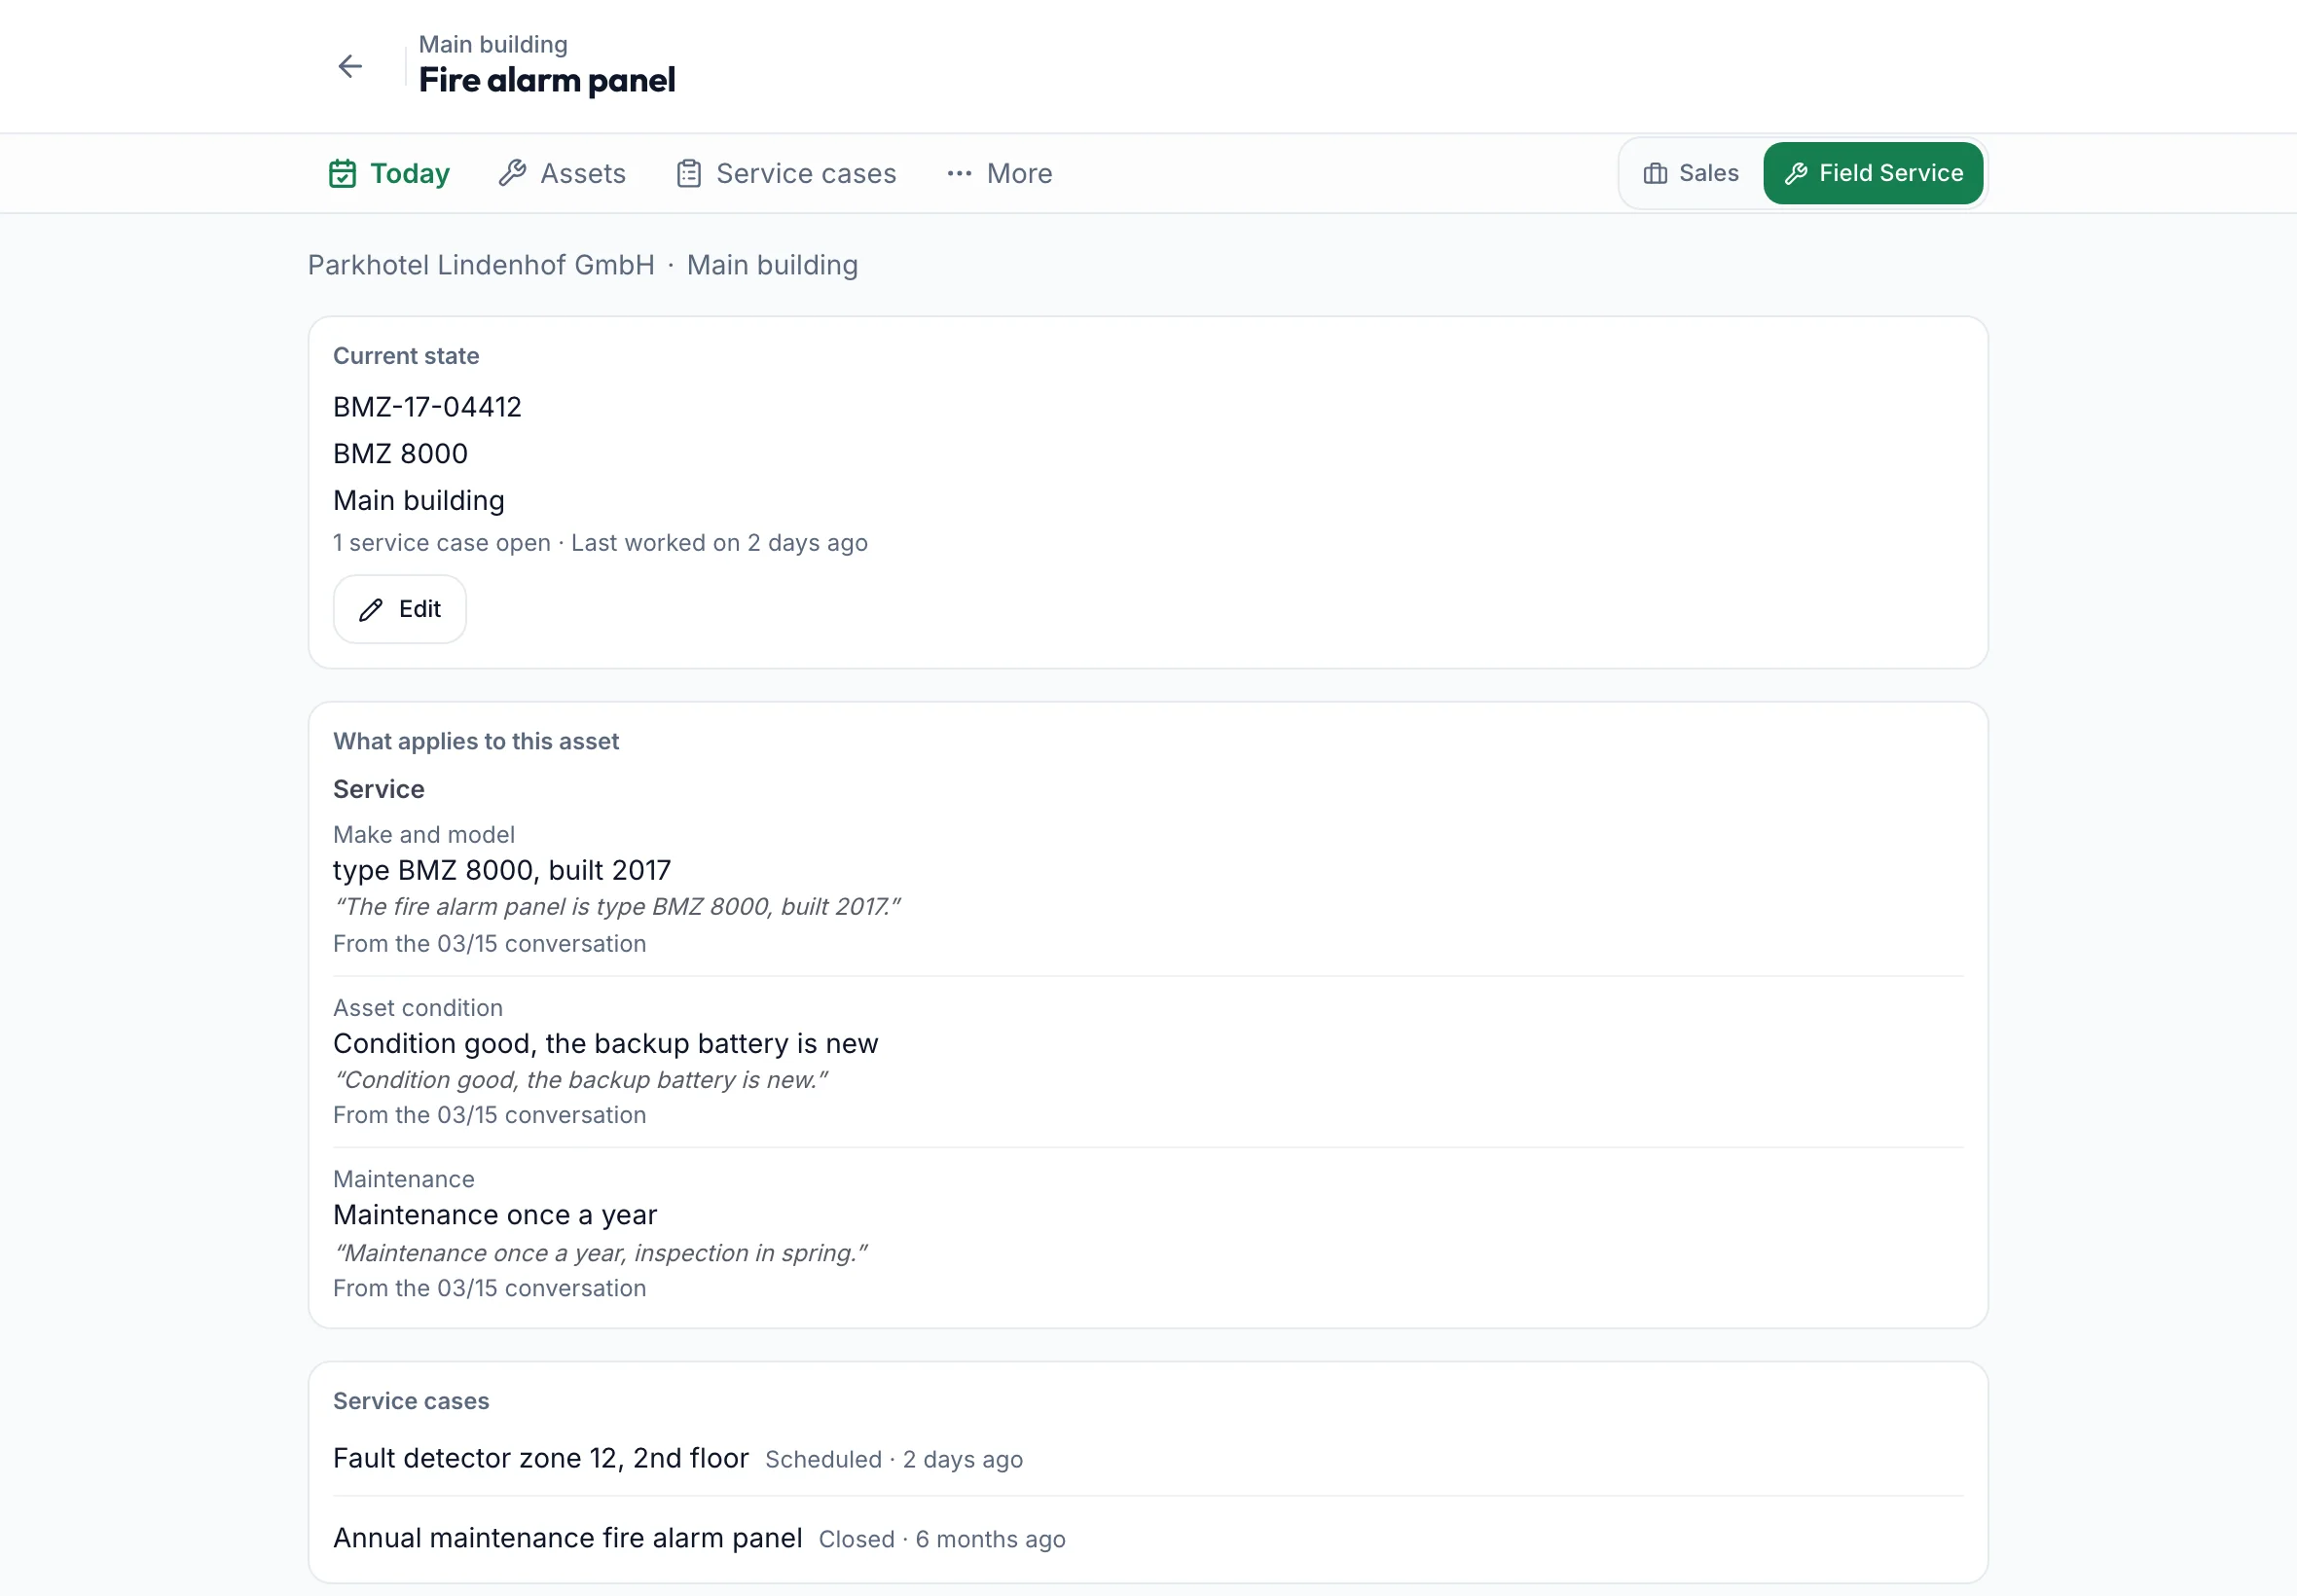The height and width of the screenshot is (1596, 2297).
Task: Click the Assets wrench icon
Action: pos(512,173)
